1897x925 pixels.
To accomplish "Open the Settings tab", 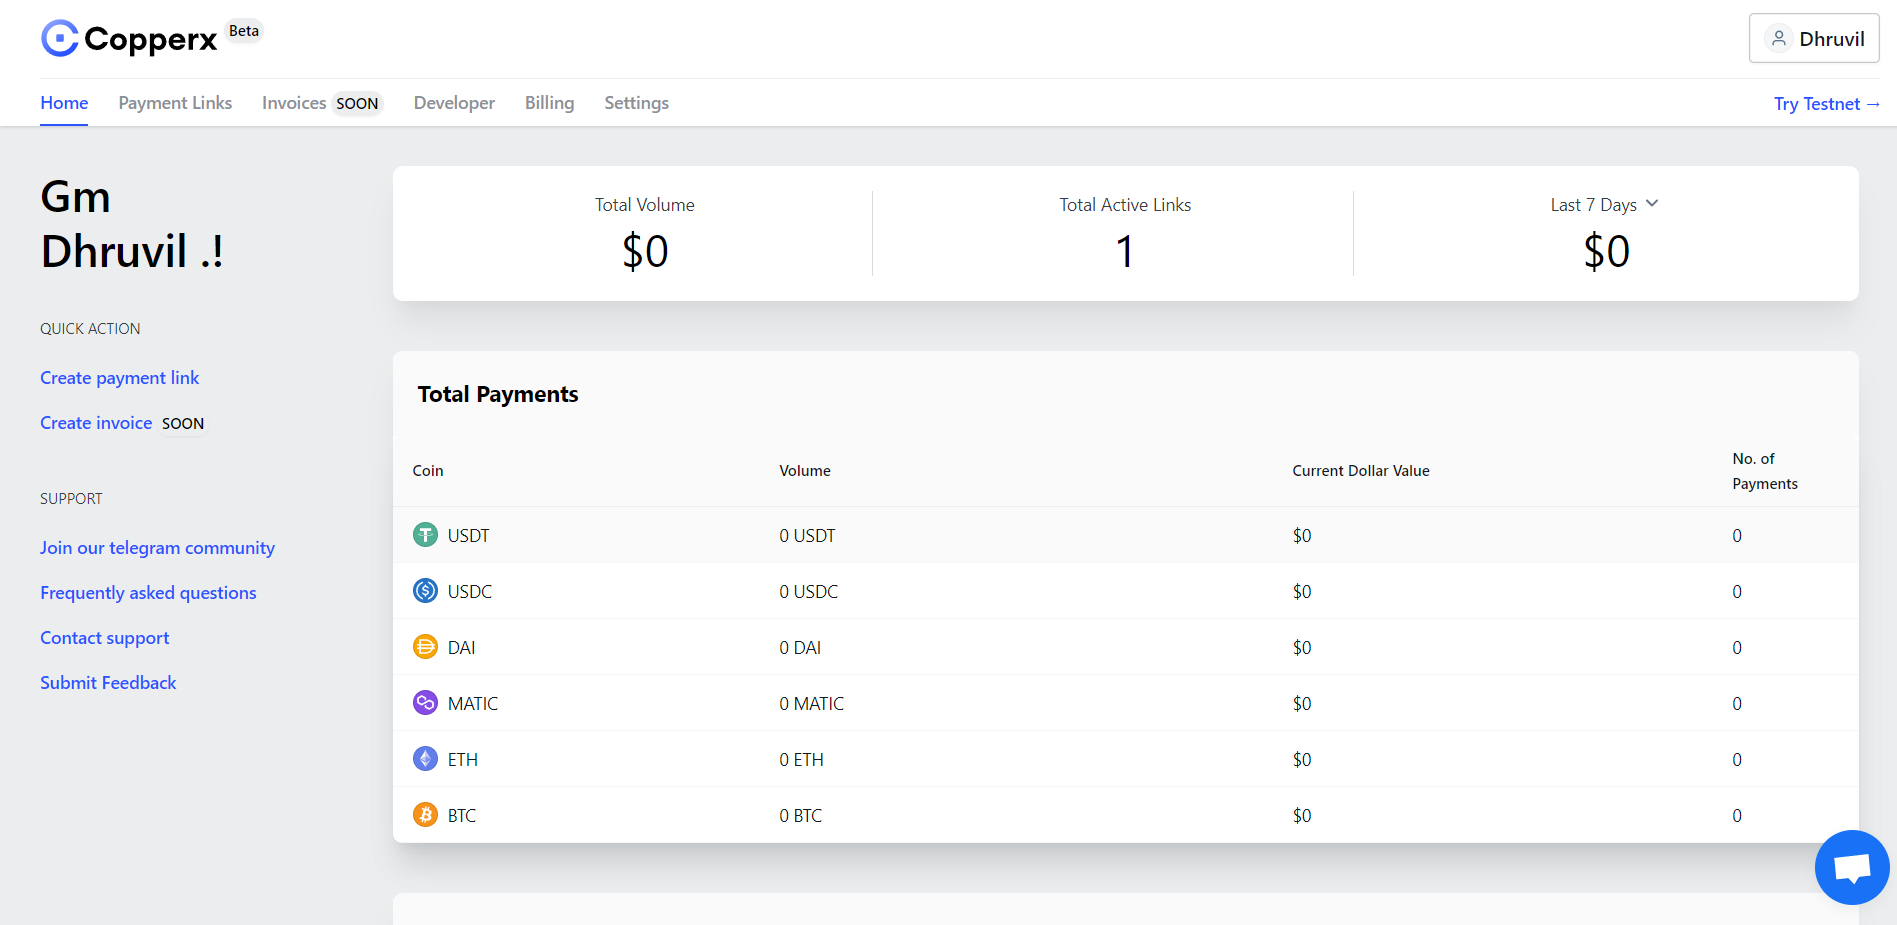I will pos(636,103).
